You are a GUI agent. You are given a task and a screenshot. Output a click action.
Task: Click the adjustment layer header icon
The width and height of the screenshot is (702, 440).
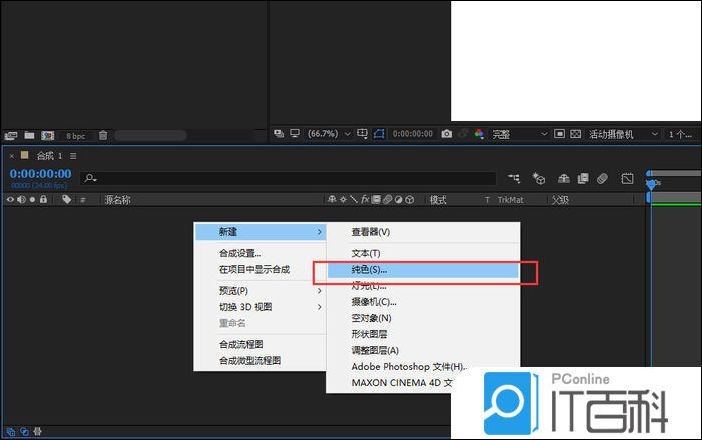(398, 200)
